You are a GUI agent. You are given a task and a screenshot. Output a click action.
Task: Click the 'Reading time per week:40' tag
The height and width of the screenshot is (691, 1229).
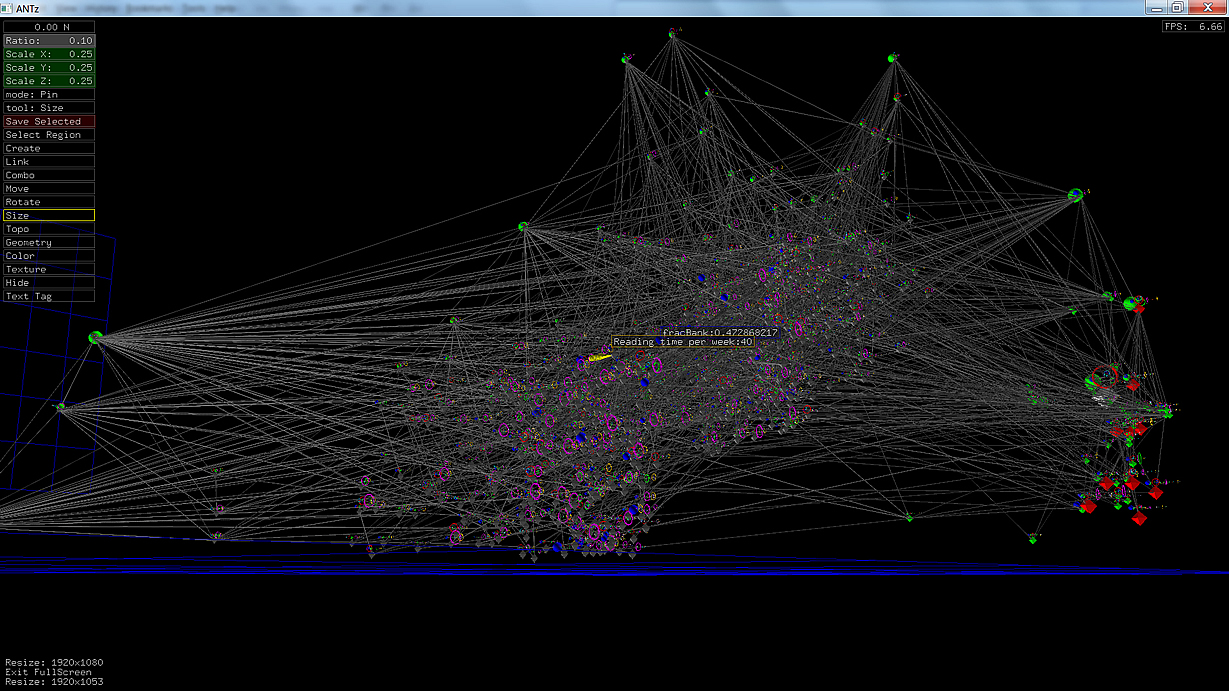pos(683,342)
